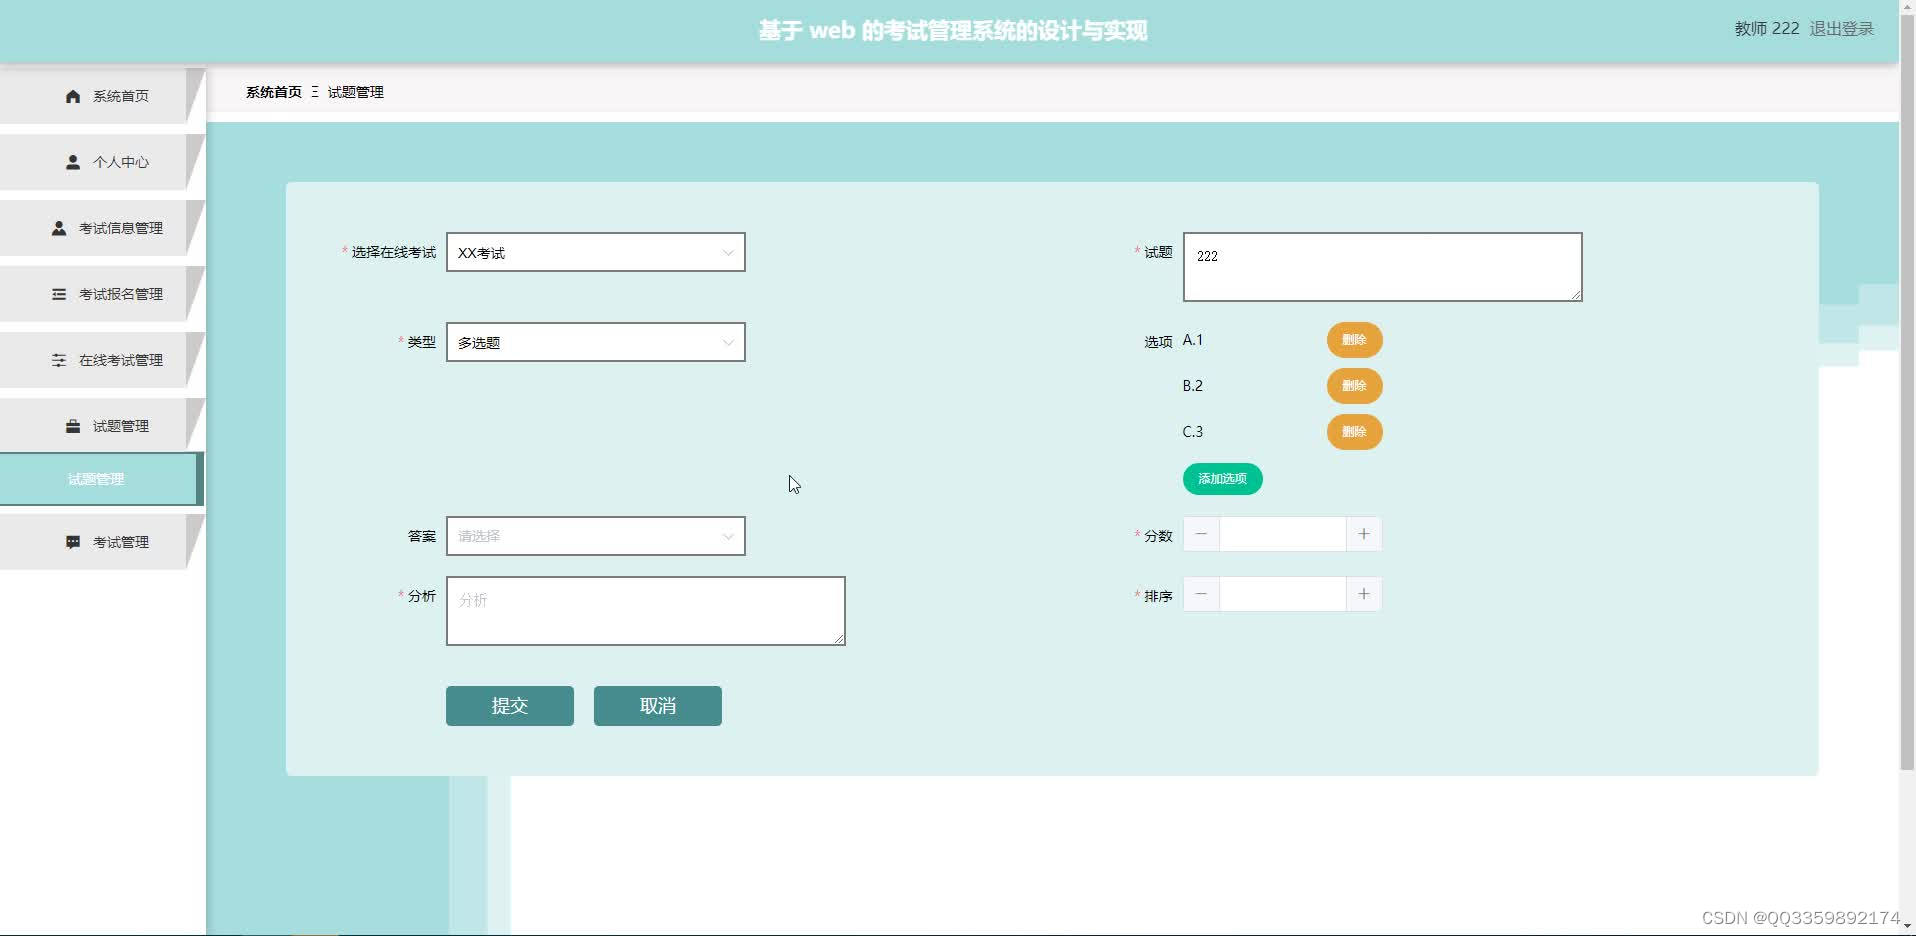Click 系统首页 in the breadcrumb
Viewport: 1916px width, 936px height.
pyautogui.click(x=274, y=92)
